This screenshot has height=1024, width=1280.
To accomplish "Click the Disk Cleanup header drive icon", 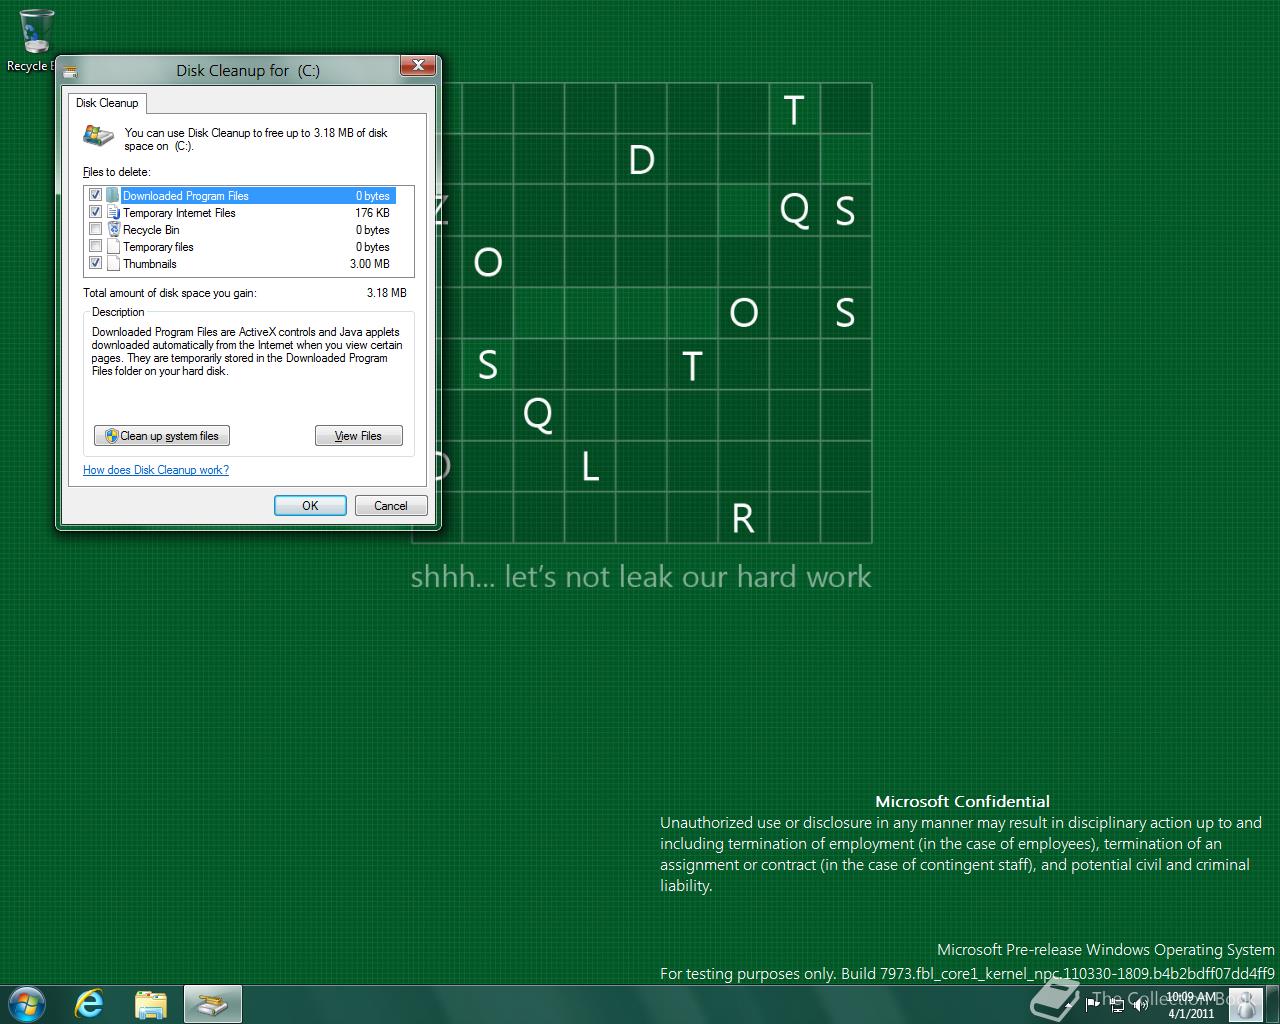I will tap(99, 135).
